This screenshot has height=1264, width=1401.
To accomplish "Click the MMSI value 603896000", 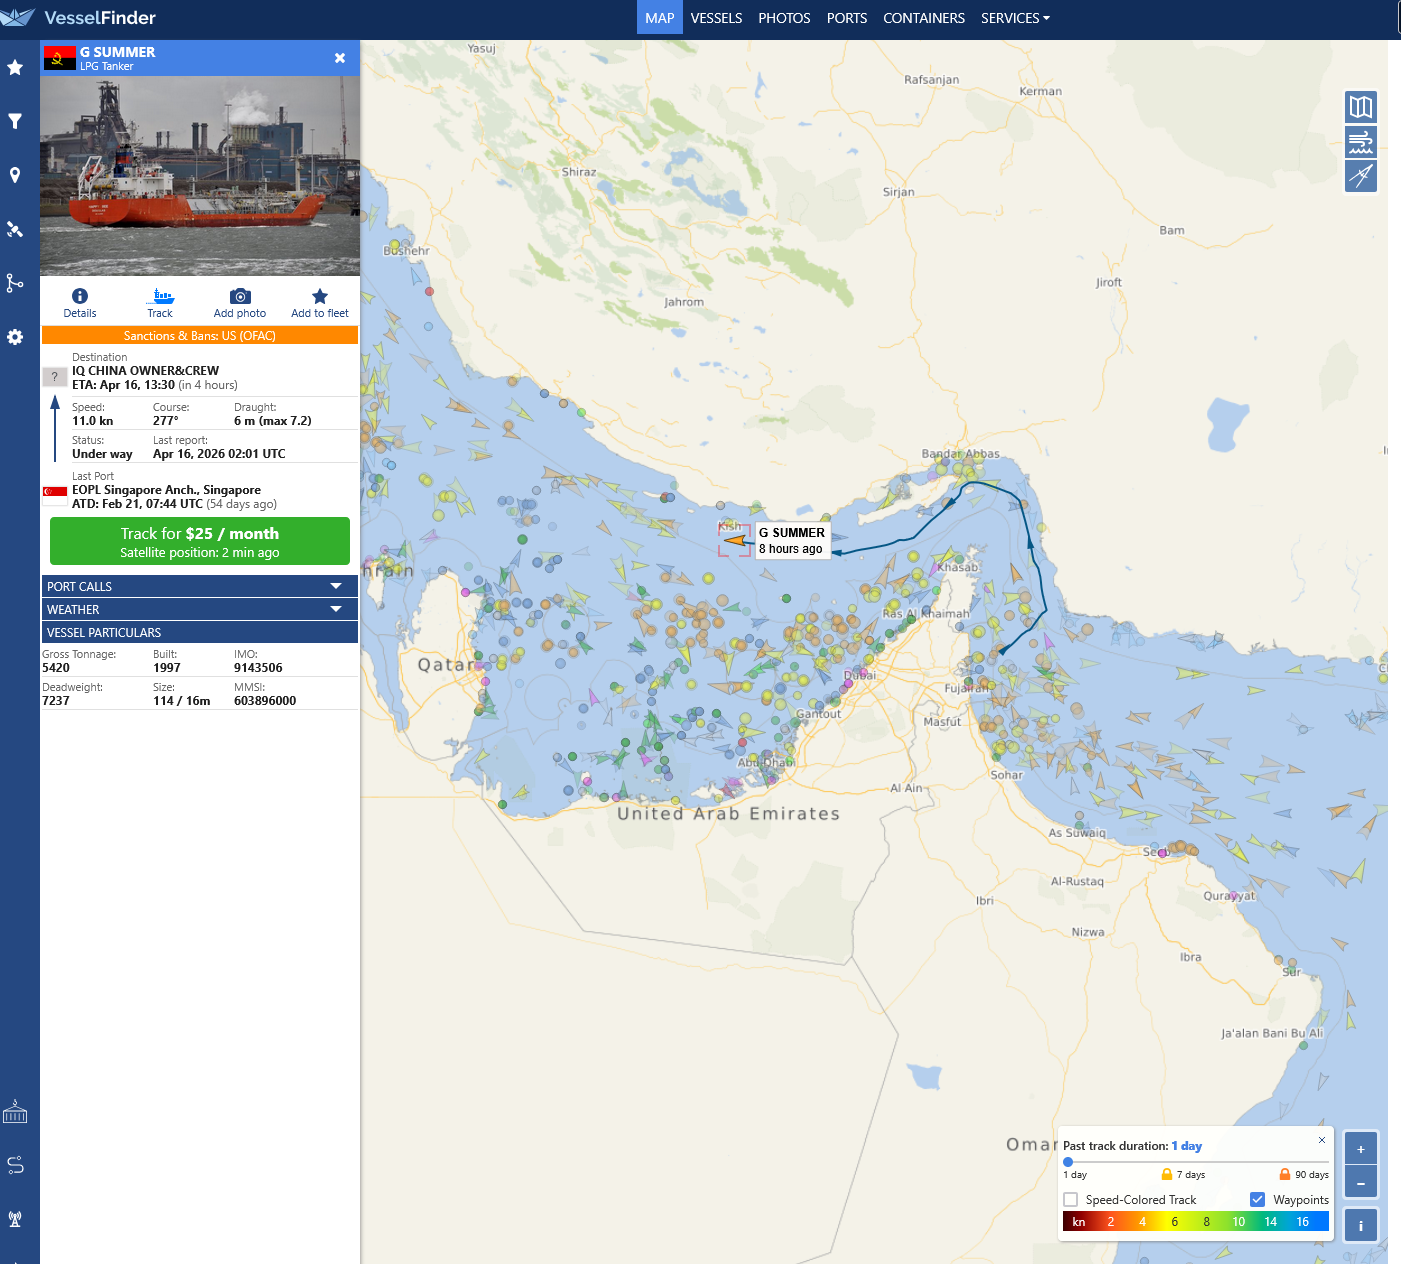I will pyautogui.click(x=266, y=701).
